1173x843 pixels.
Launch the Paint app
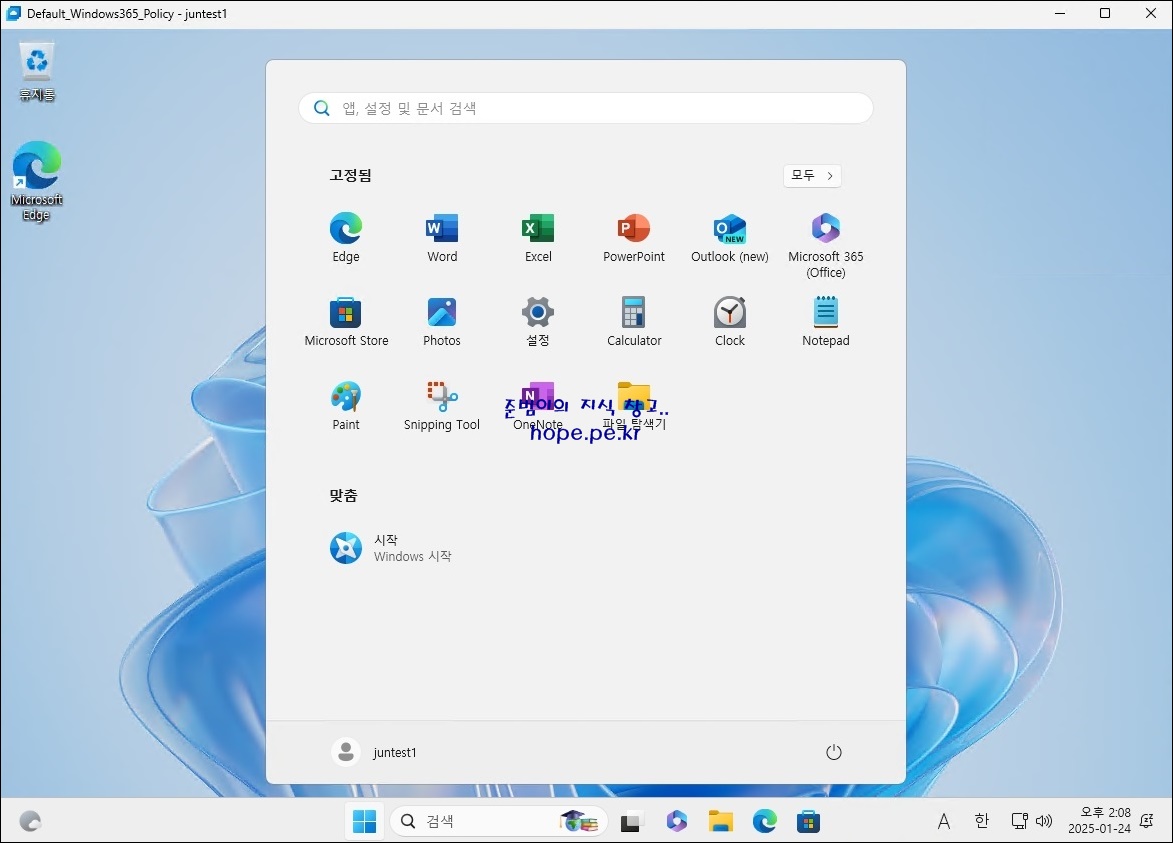click(346, 405)
